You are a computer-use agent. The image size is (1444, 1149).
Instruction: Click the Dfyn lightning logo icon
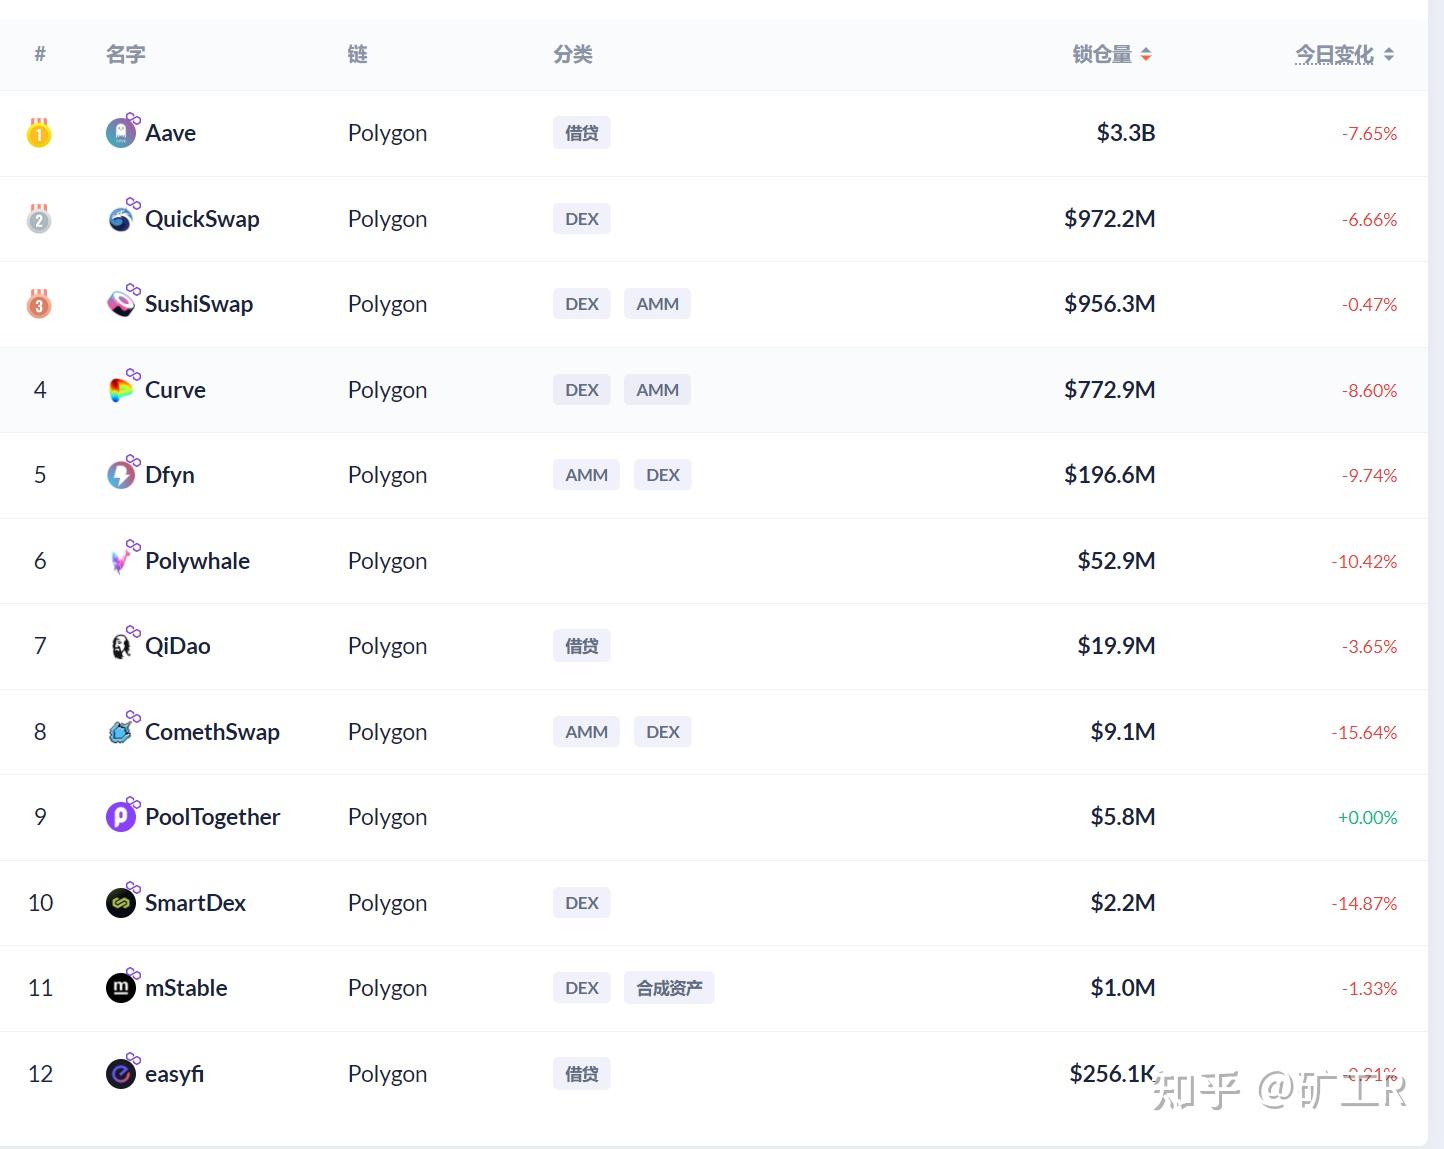pos(121,475)
